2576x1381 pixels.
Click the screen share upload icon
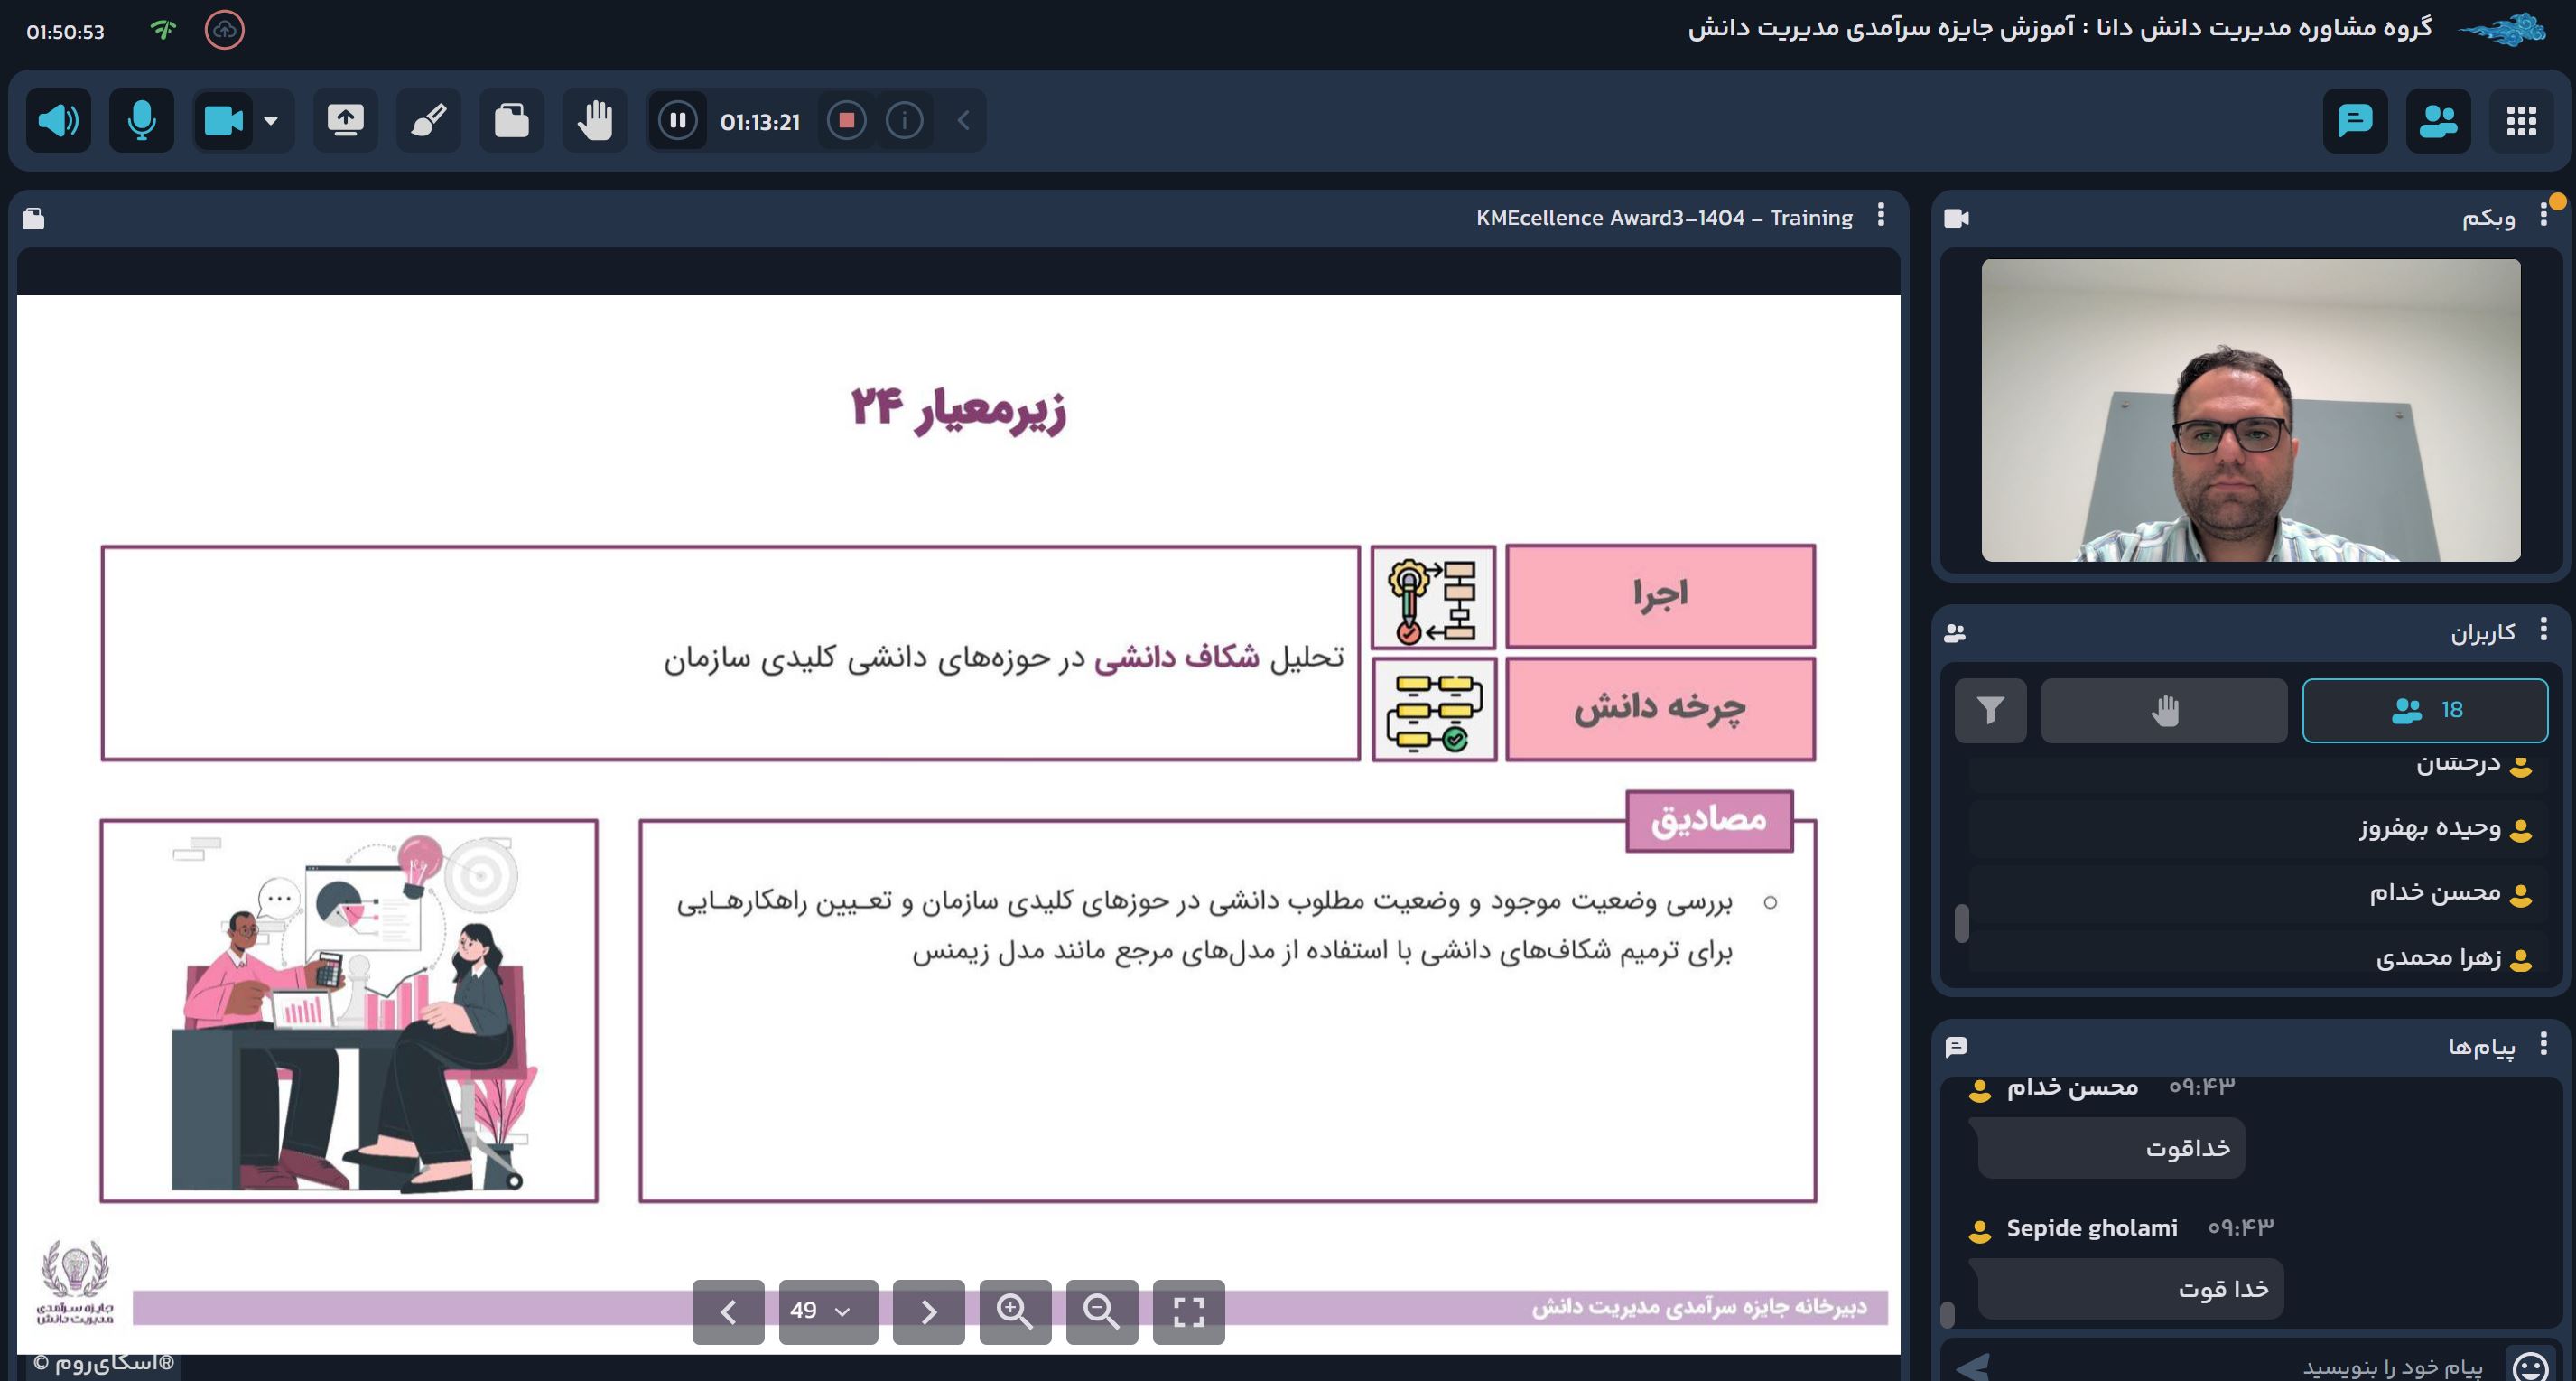[x=345, y=121]
